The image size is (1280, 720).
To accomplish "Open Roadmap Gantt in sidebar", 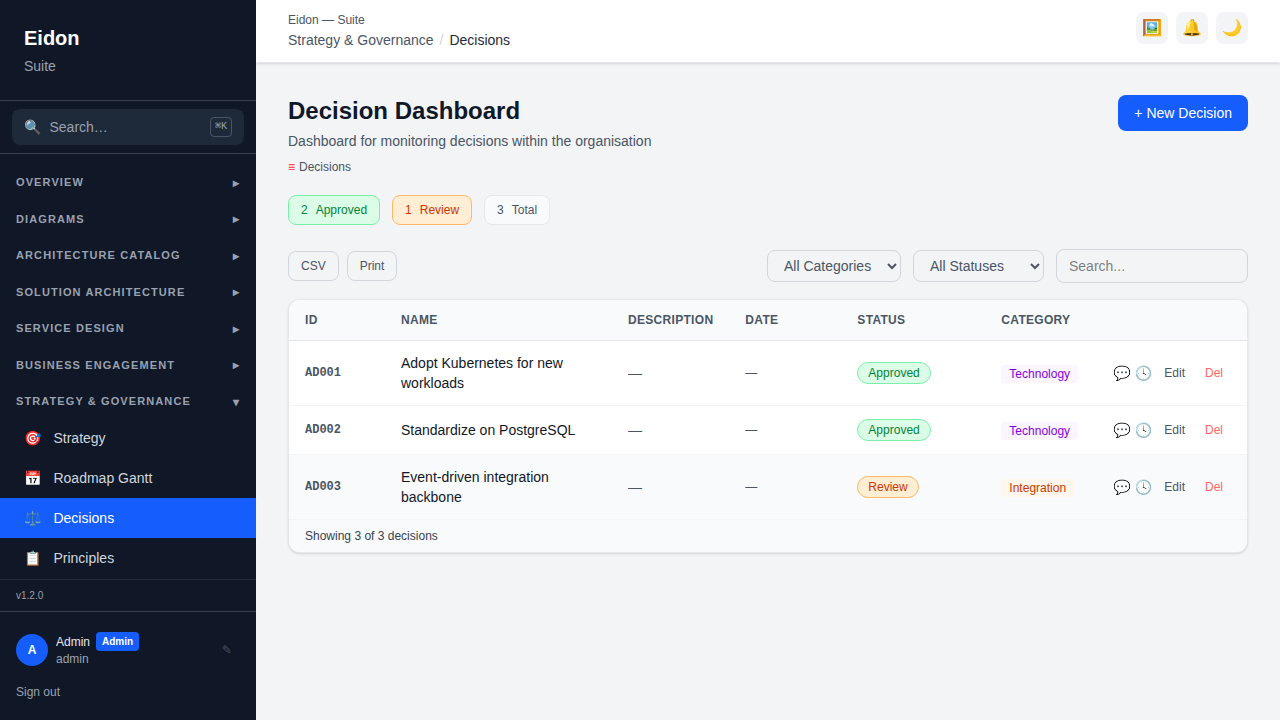I will (128, 478).
